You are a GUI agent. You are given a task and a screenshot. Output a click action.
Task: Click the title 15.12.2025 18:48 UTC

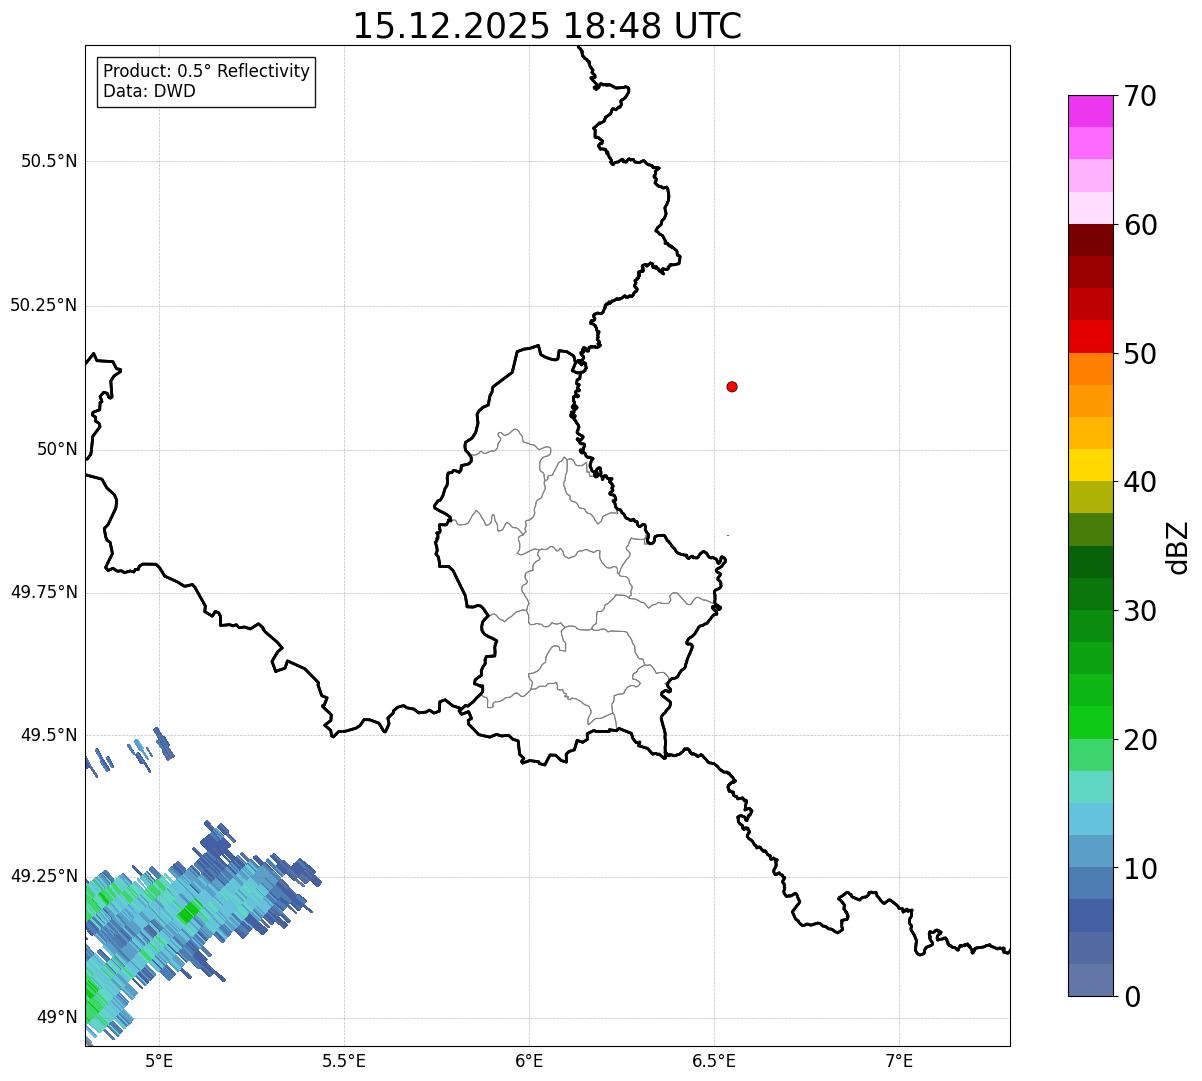(x=547, y=26)
